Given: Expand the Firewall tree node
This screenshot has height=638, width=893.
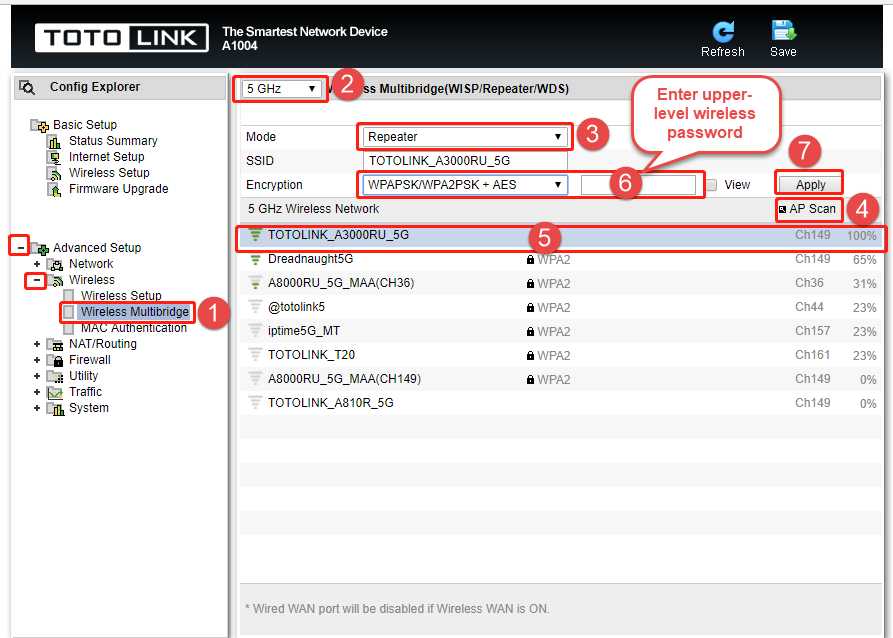Looking at the screenshot, I should pos(37,361).
